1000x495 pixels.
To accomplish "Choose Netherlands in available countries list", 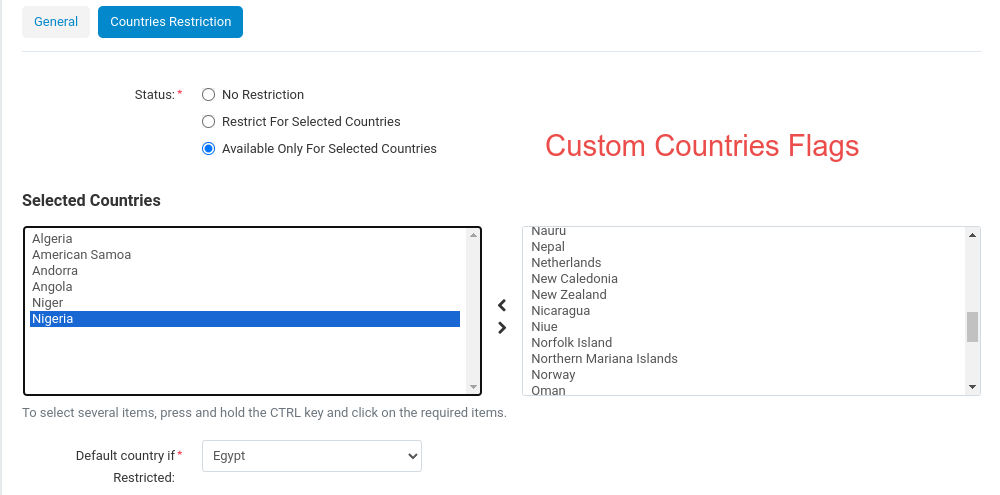I will (744, 263).
